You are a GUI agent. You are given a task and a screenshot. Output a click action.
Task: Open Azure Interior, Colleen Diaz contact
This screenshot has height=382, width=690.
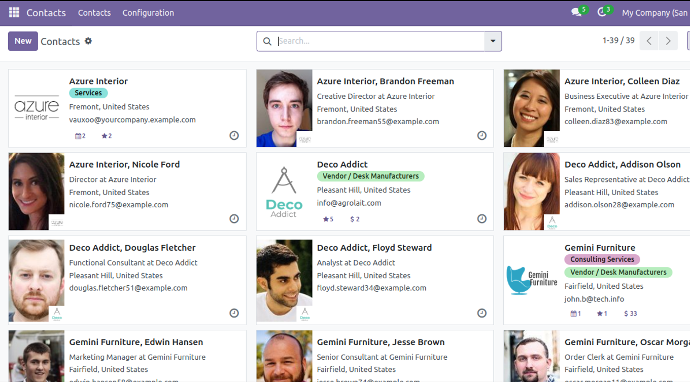(x=622, y=81)
